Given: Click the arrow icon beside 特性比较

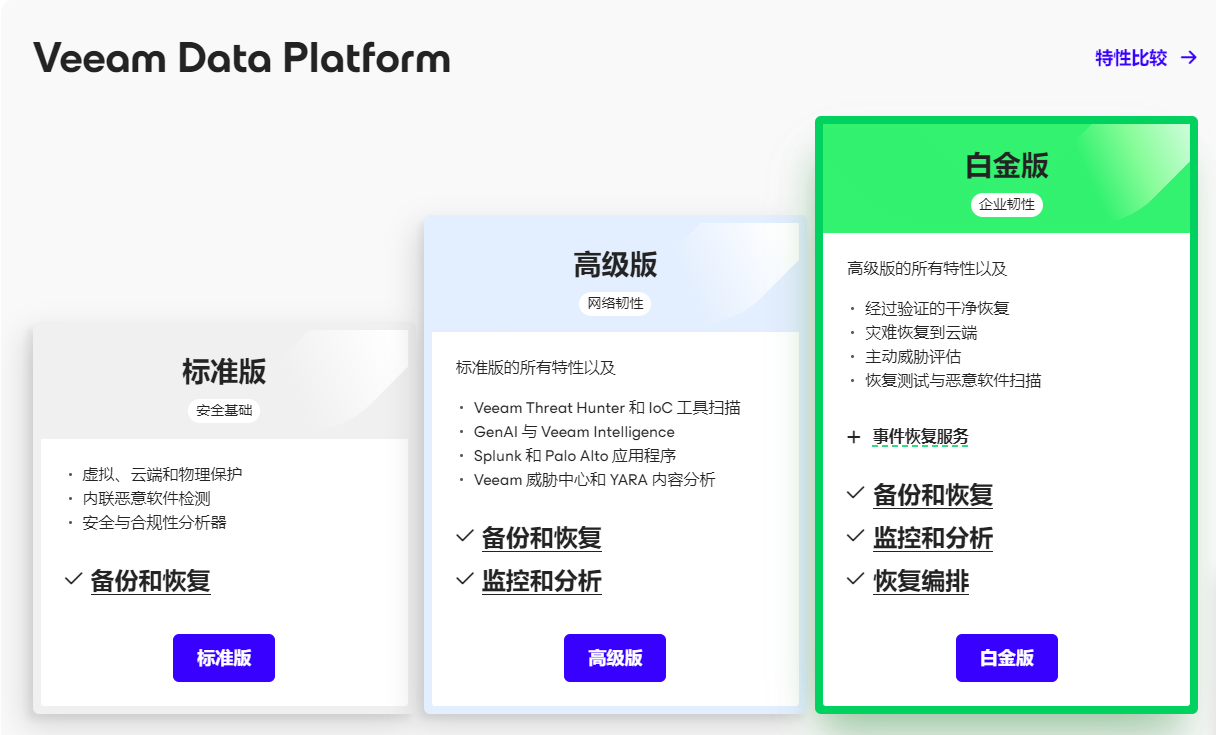Looking at the screenshot, I should click(x=1189, y=58).
